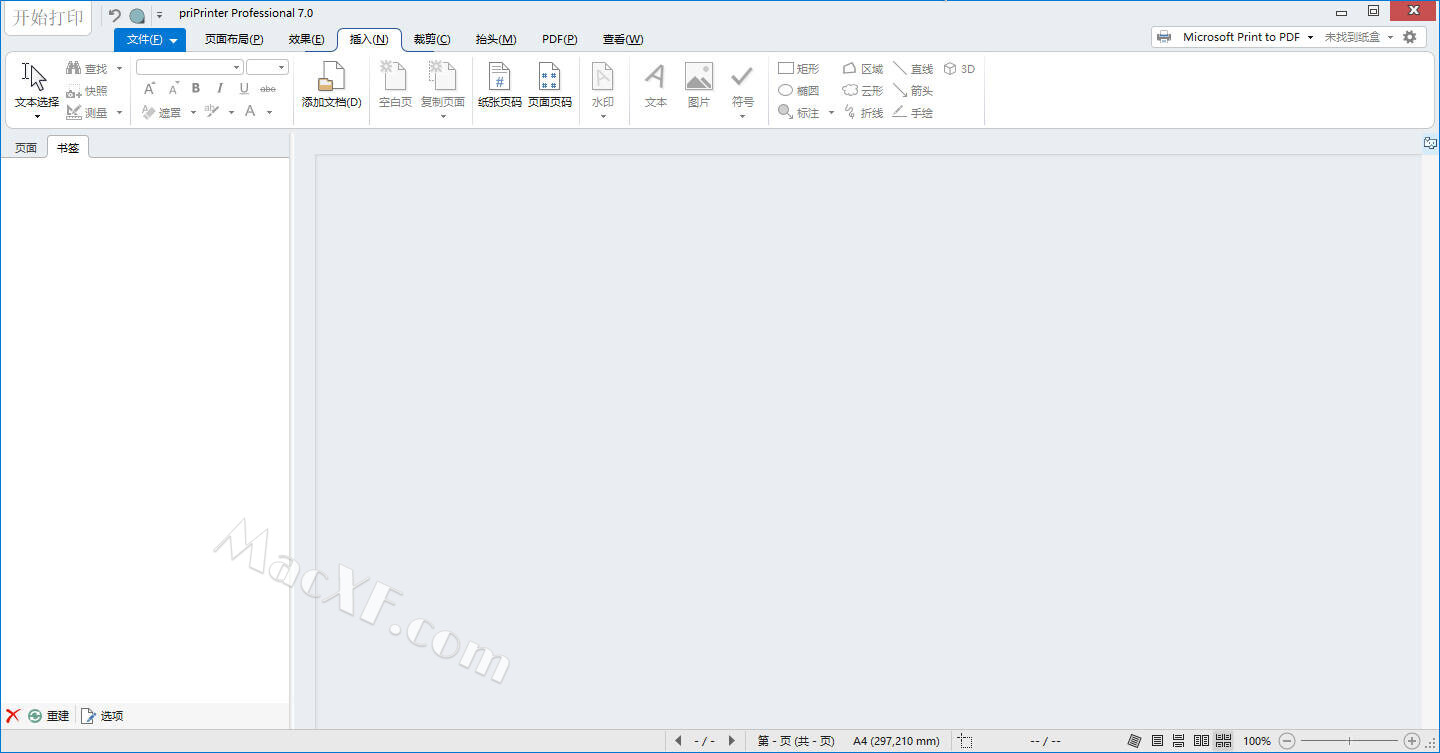Switch to the 裁剪(C) tab
Screen dimensions: 1440x753
pos(432,40)
